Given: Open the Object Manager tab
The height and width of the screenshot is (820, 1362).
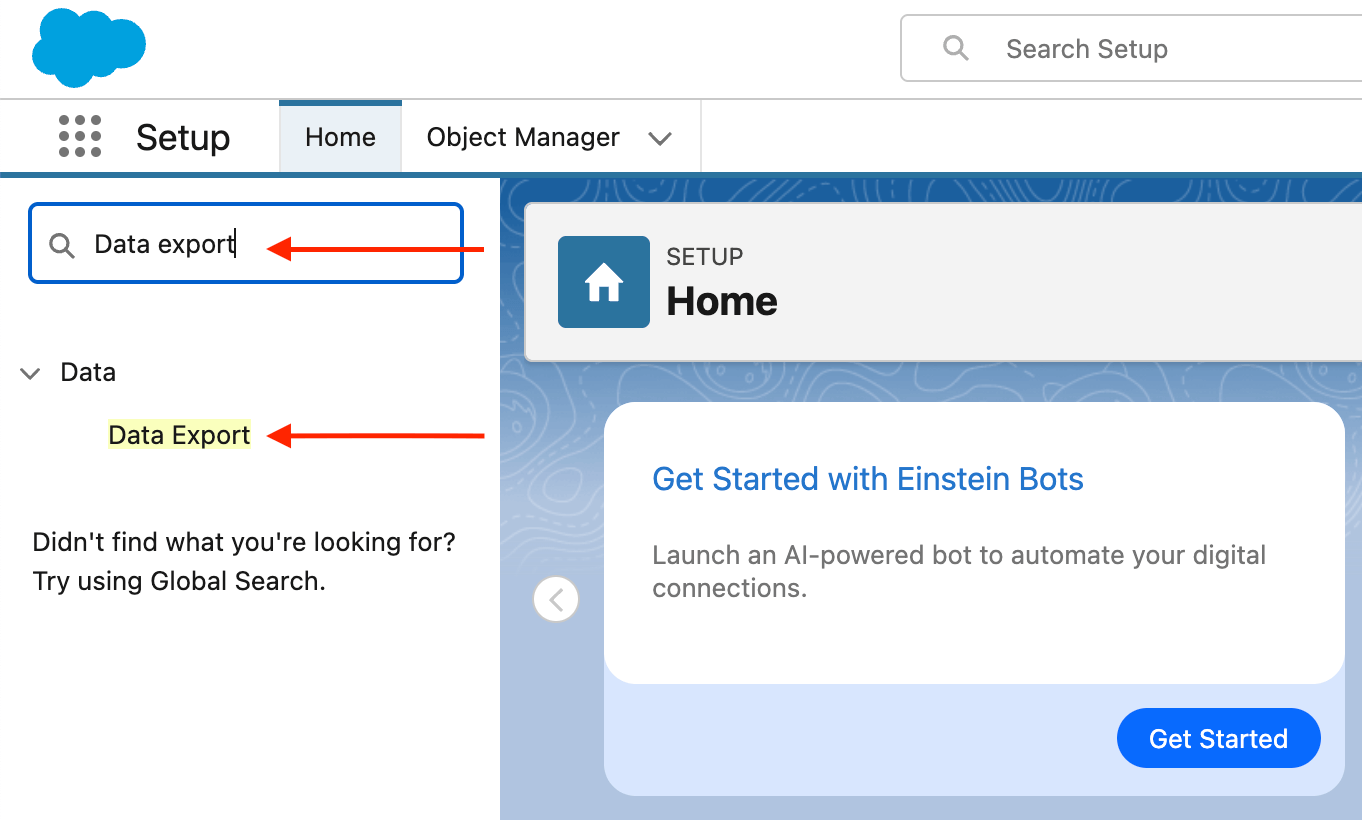Looking at the screenshot, I should pyautogui.click(x=522, y=137).
